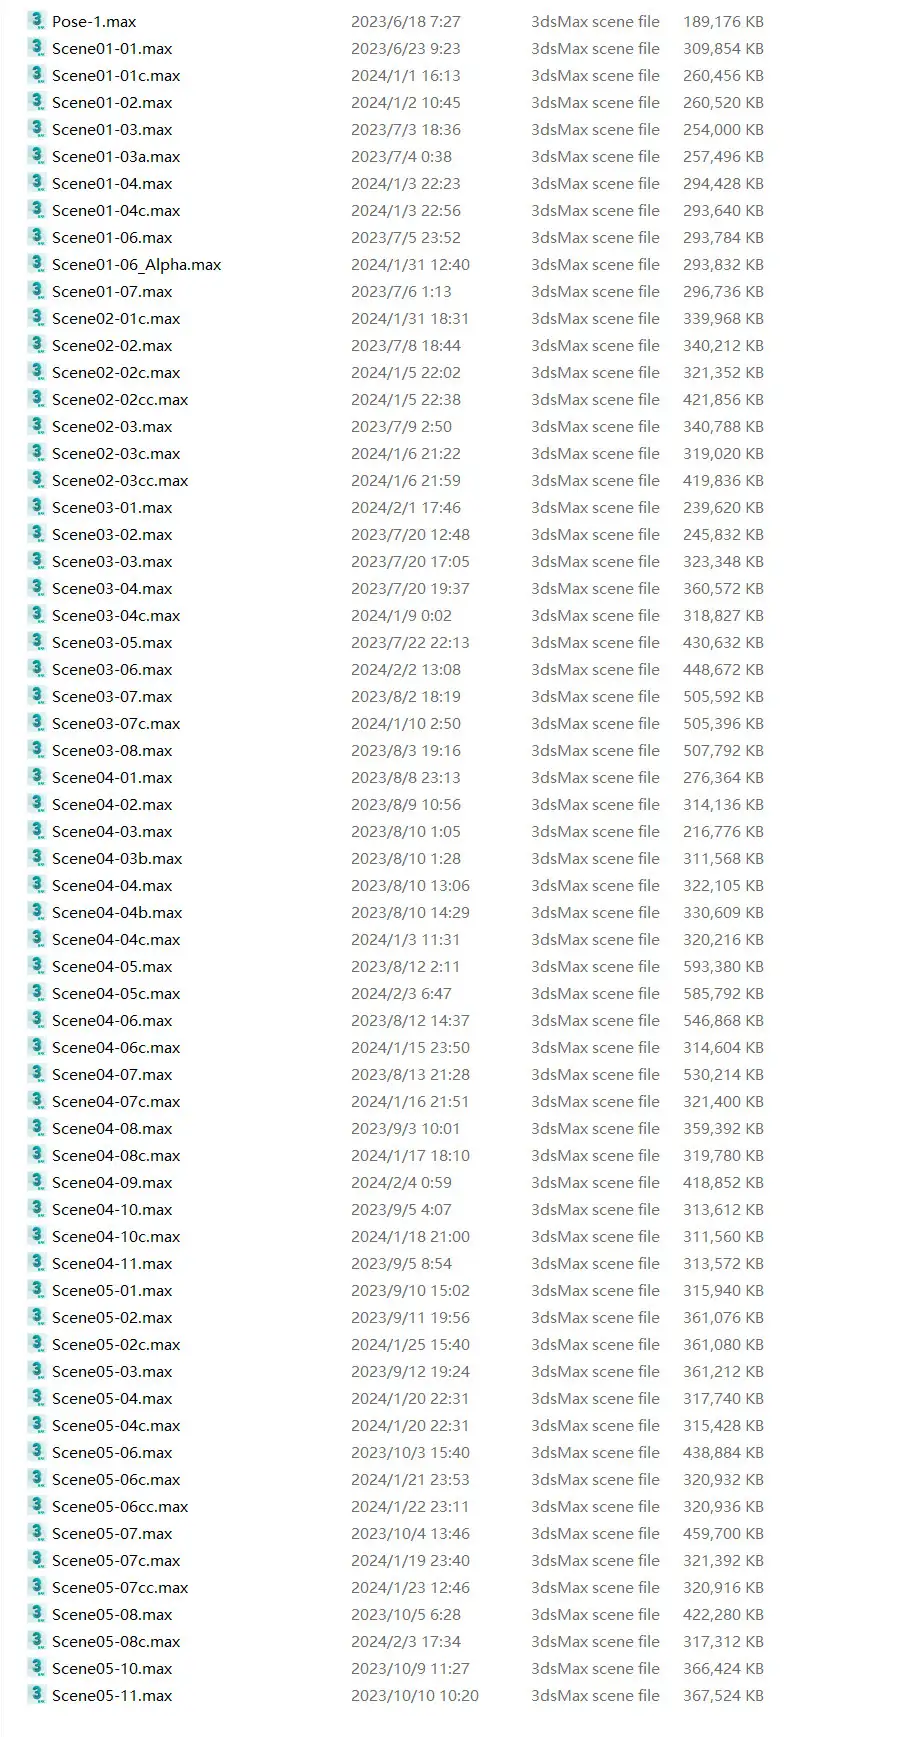Click the file icon of Scene01-06_Alpha.max
The width and height of the screenshot is (914, 1737).
point(37,264)
